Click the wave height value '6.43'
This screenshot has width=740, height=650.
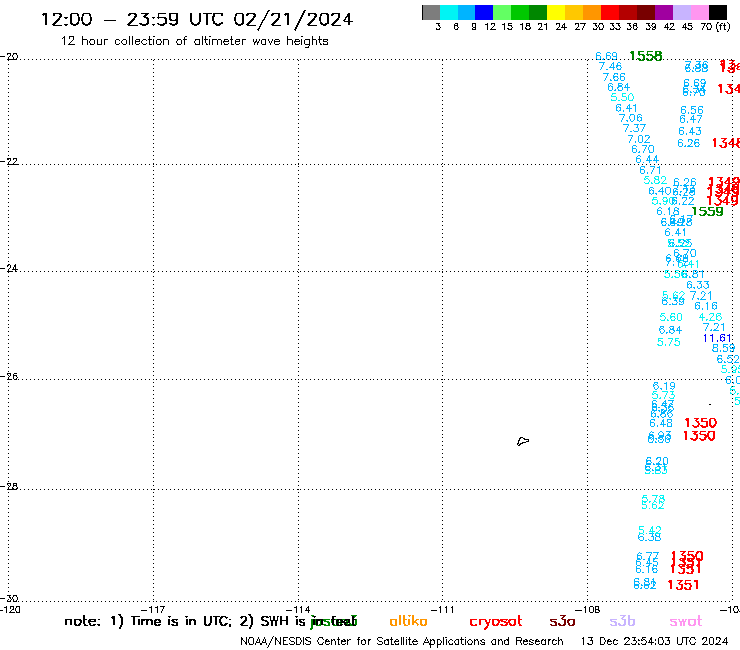click(x=690, y=131)
